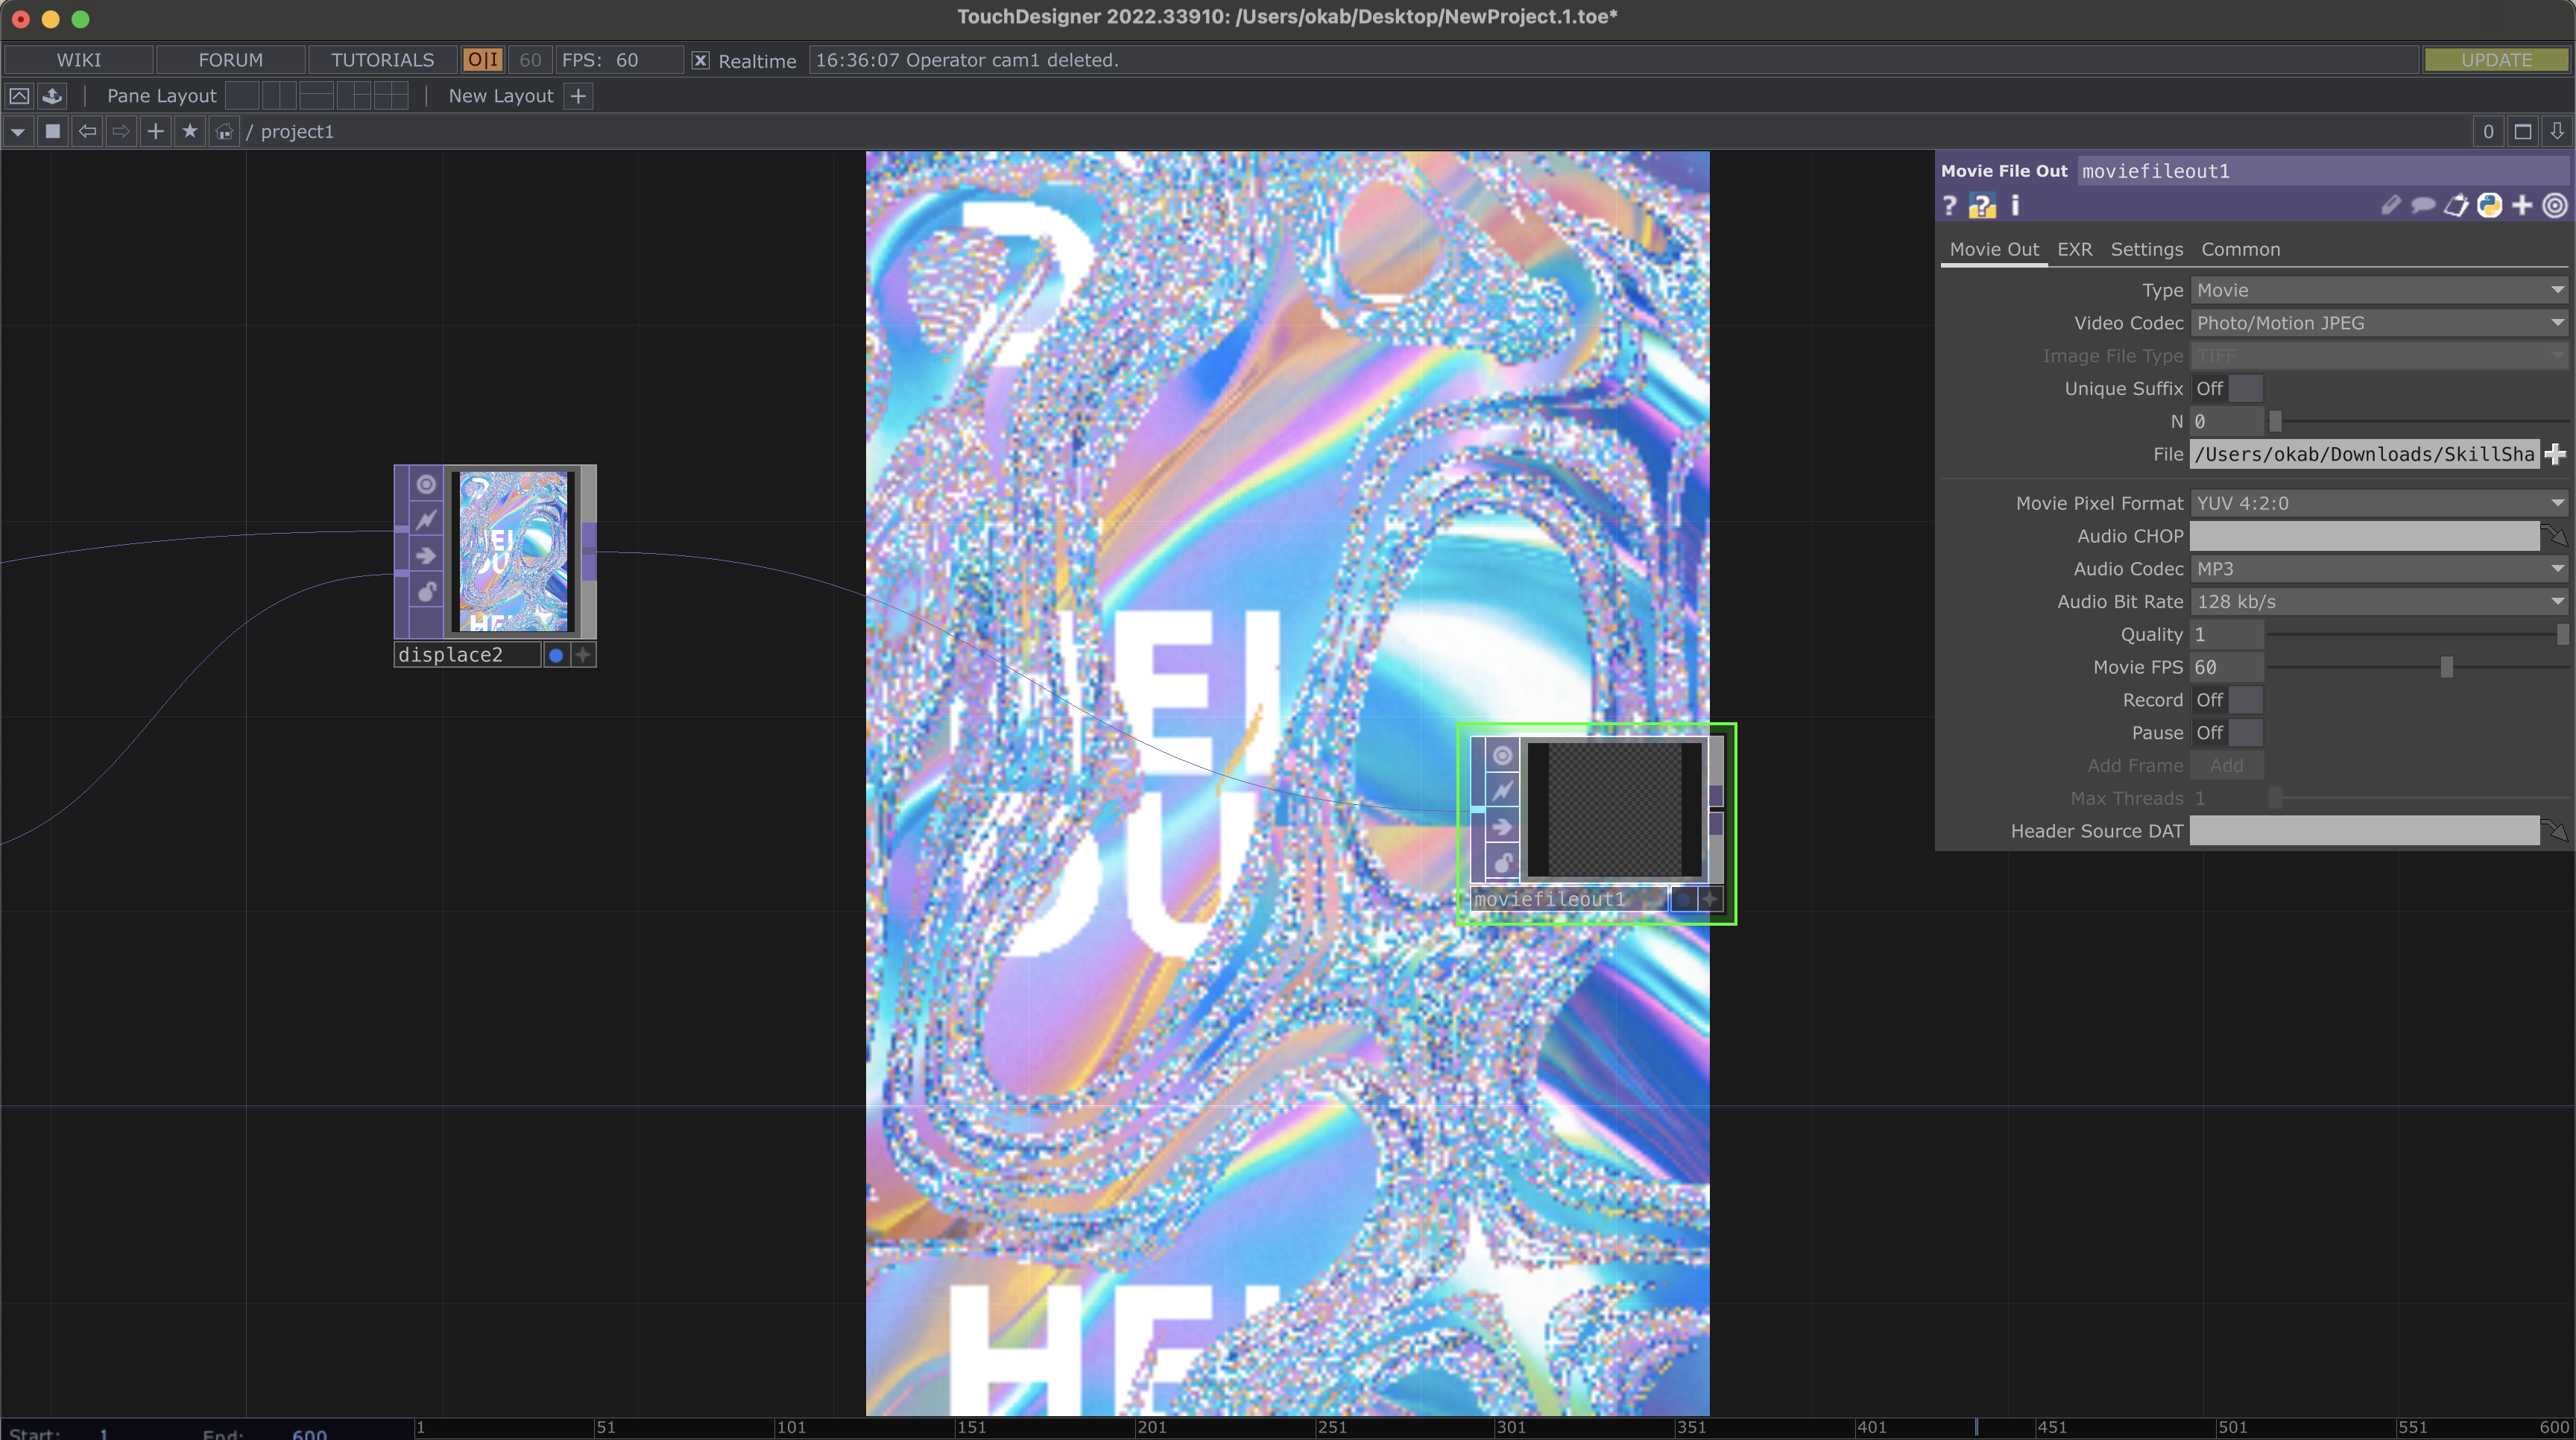
Task: Switch to the Settings parameter tab
Action: pyautogui.click(x=2146, y=250)
